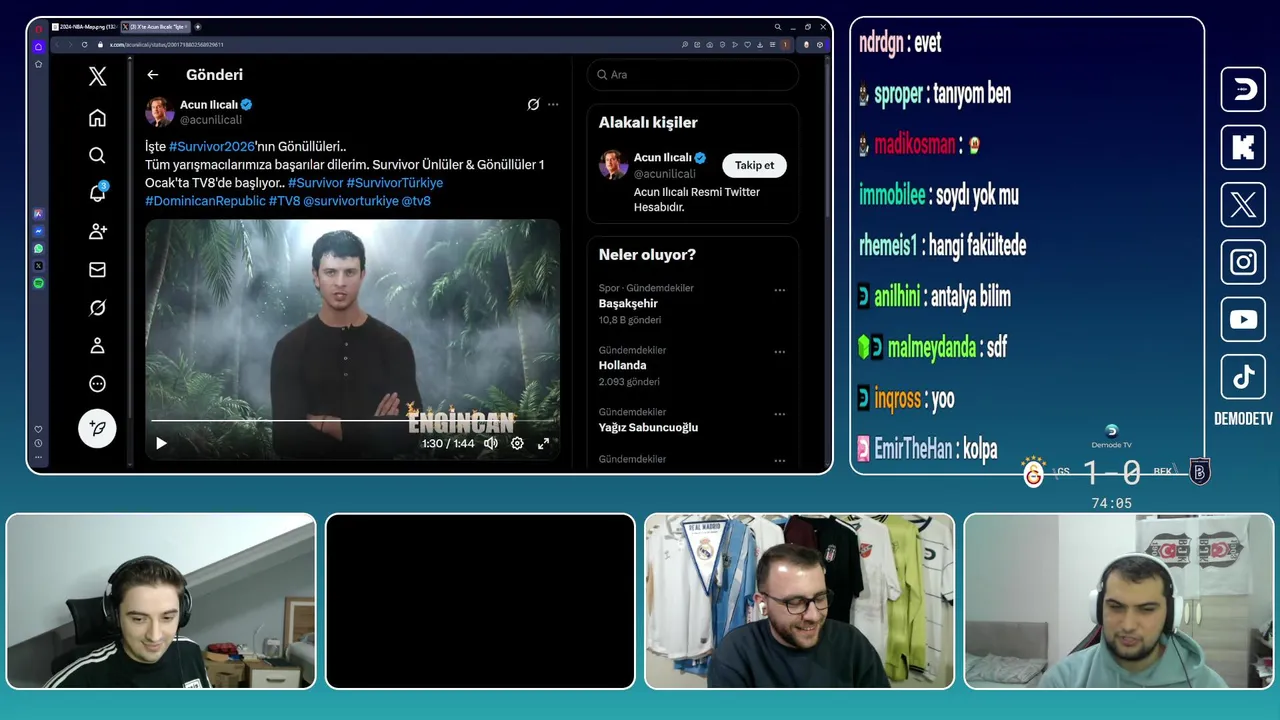
Task: Open history clock in Opera sidebar
Action: click(38, 443)
